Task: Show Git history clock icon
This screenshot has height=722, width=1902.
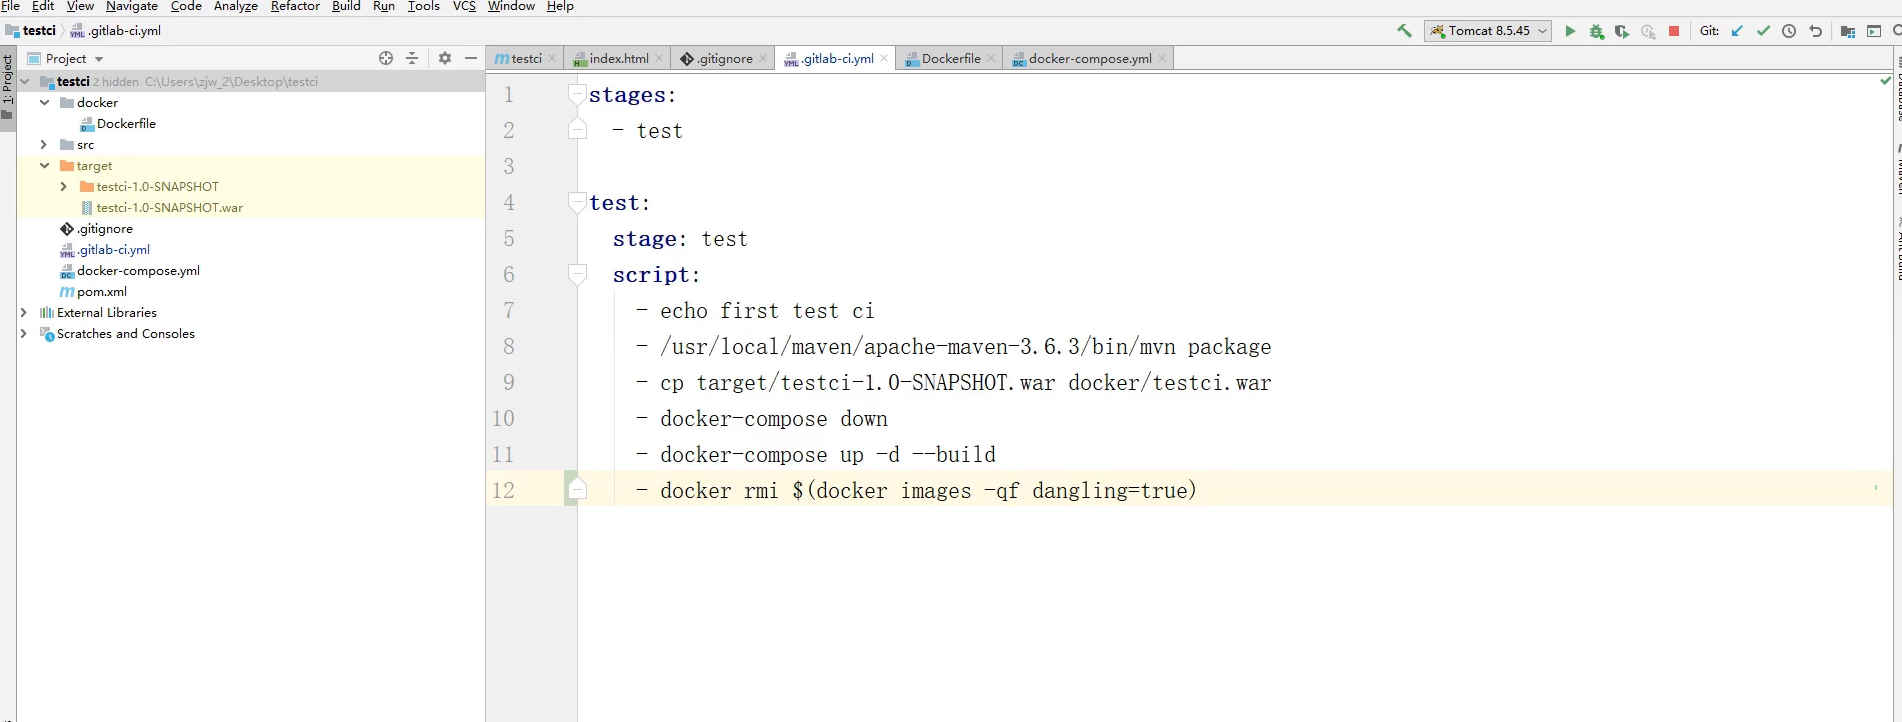Action: click(1789, 31)
